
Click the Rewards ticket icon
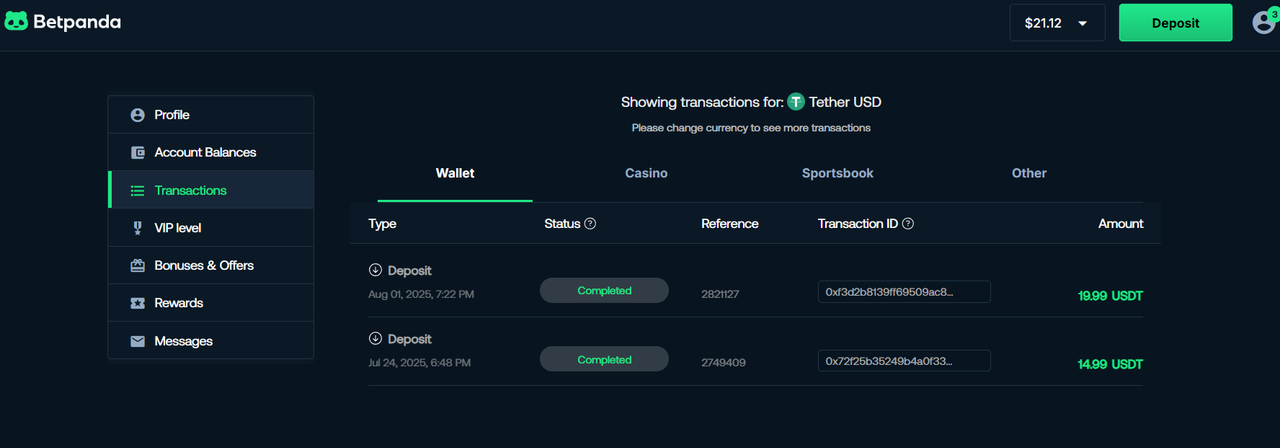pyautogui.click(x=137, y=303)
